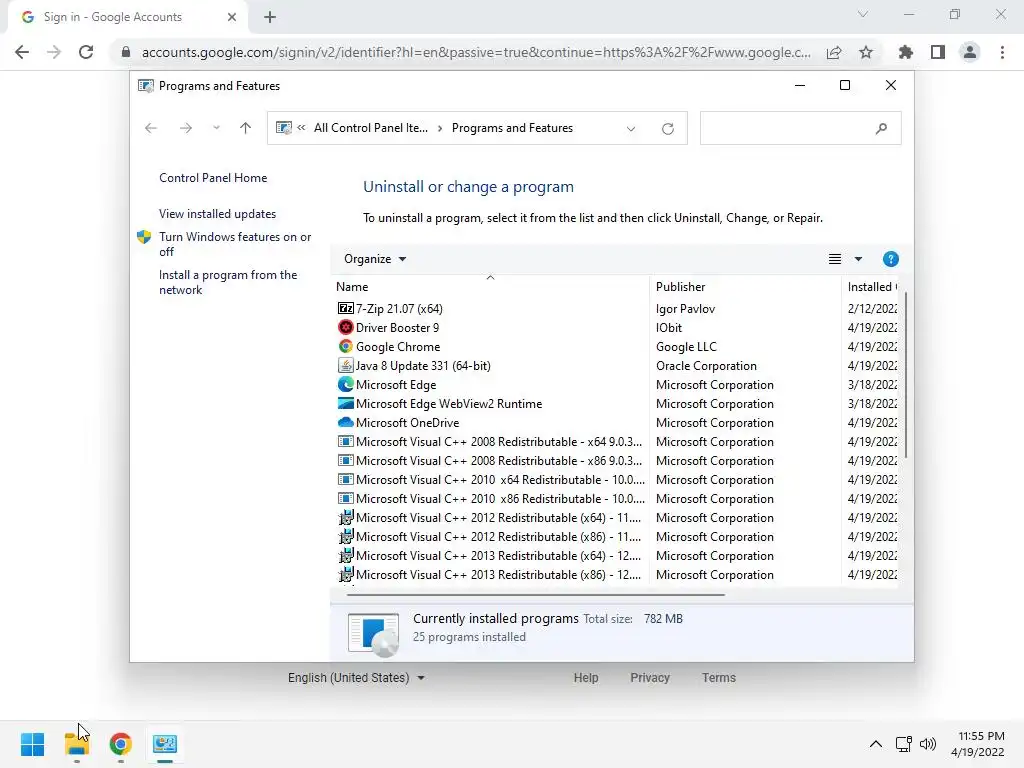This screenshot has height=768, width=1024.
Task: Click the Chrome profile avatar icon
Action: (970, 52)
